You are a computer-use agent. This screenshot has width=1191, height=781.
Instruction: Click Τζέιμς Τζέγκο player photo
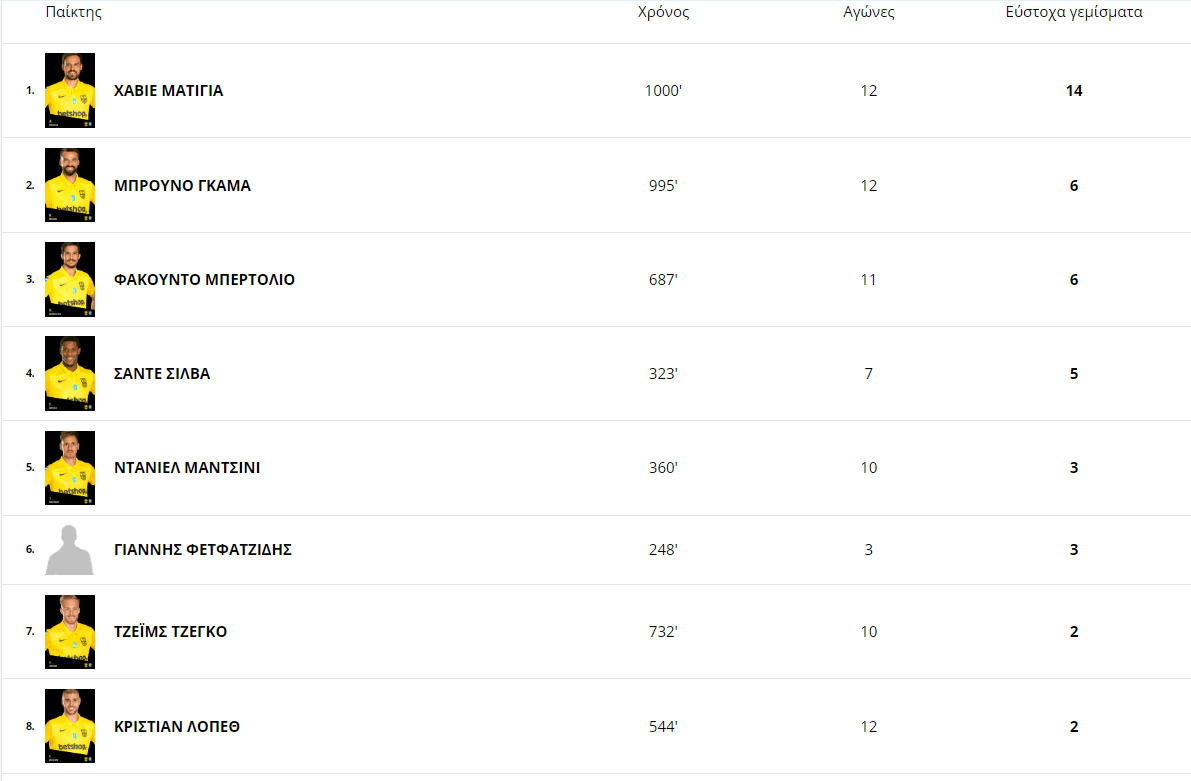tap(70, 631)
